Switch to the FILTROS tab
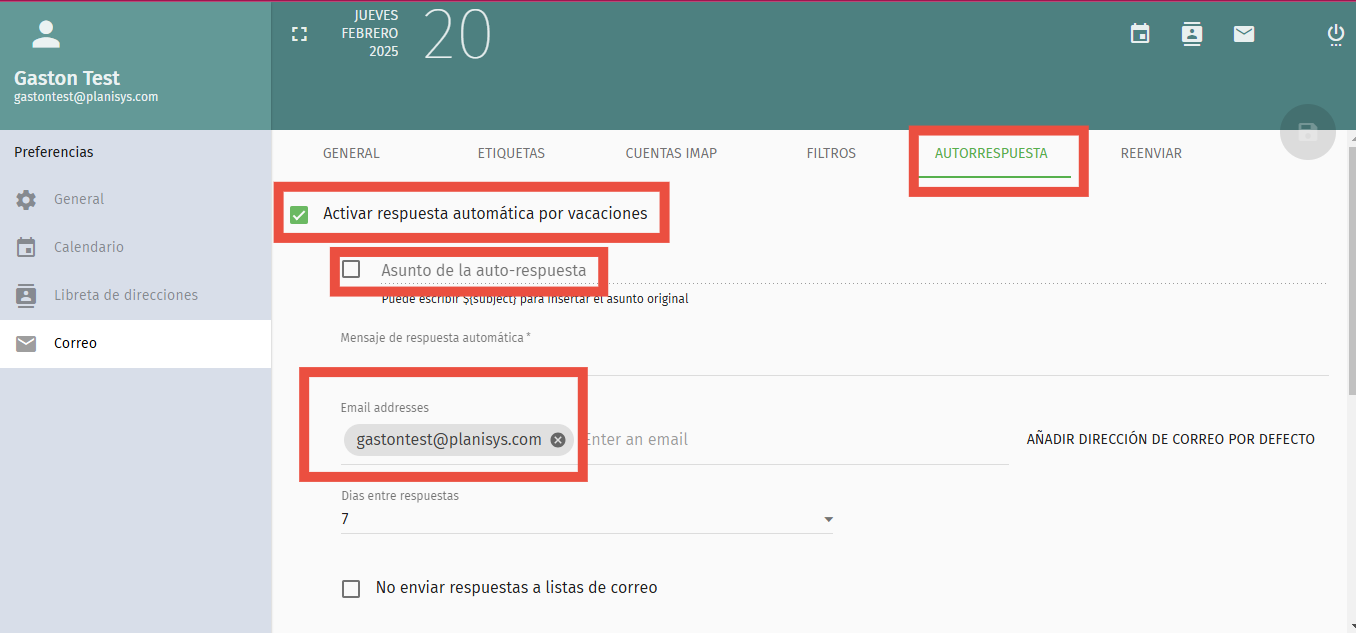The width and height of the screenshot is (1356, 633). [831, 153]
